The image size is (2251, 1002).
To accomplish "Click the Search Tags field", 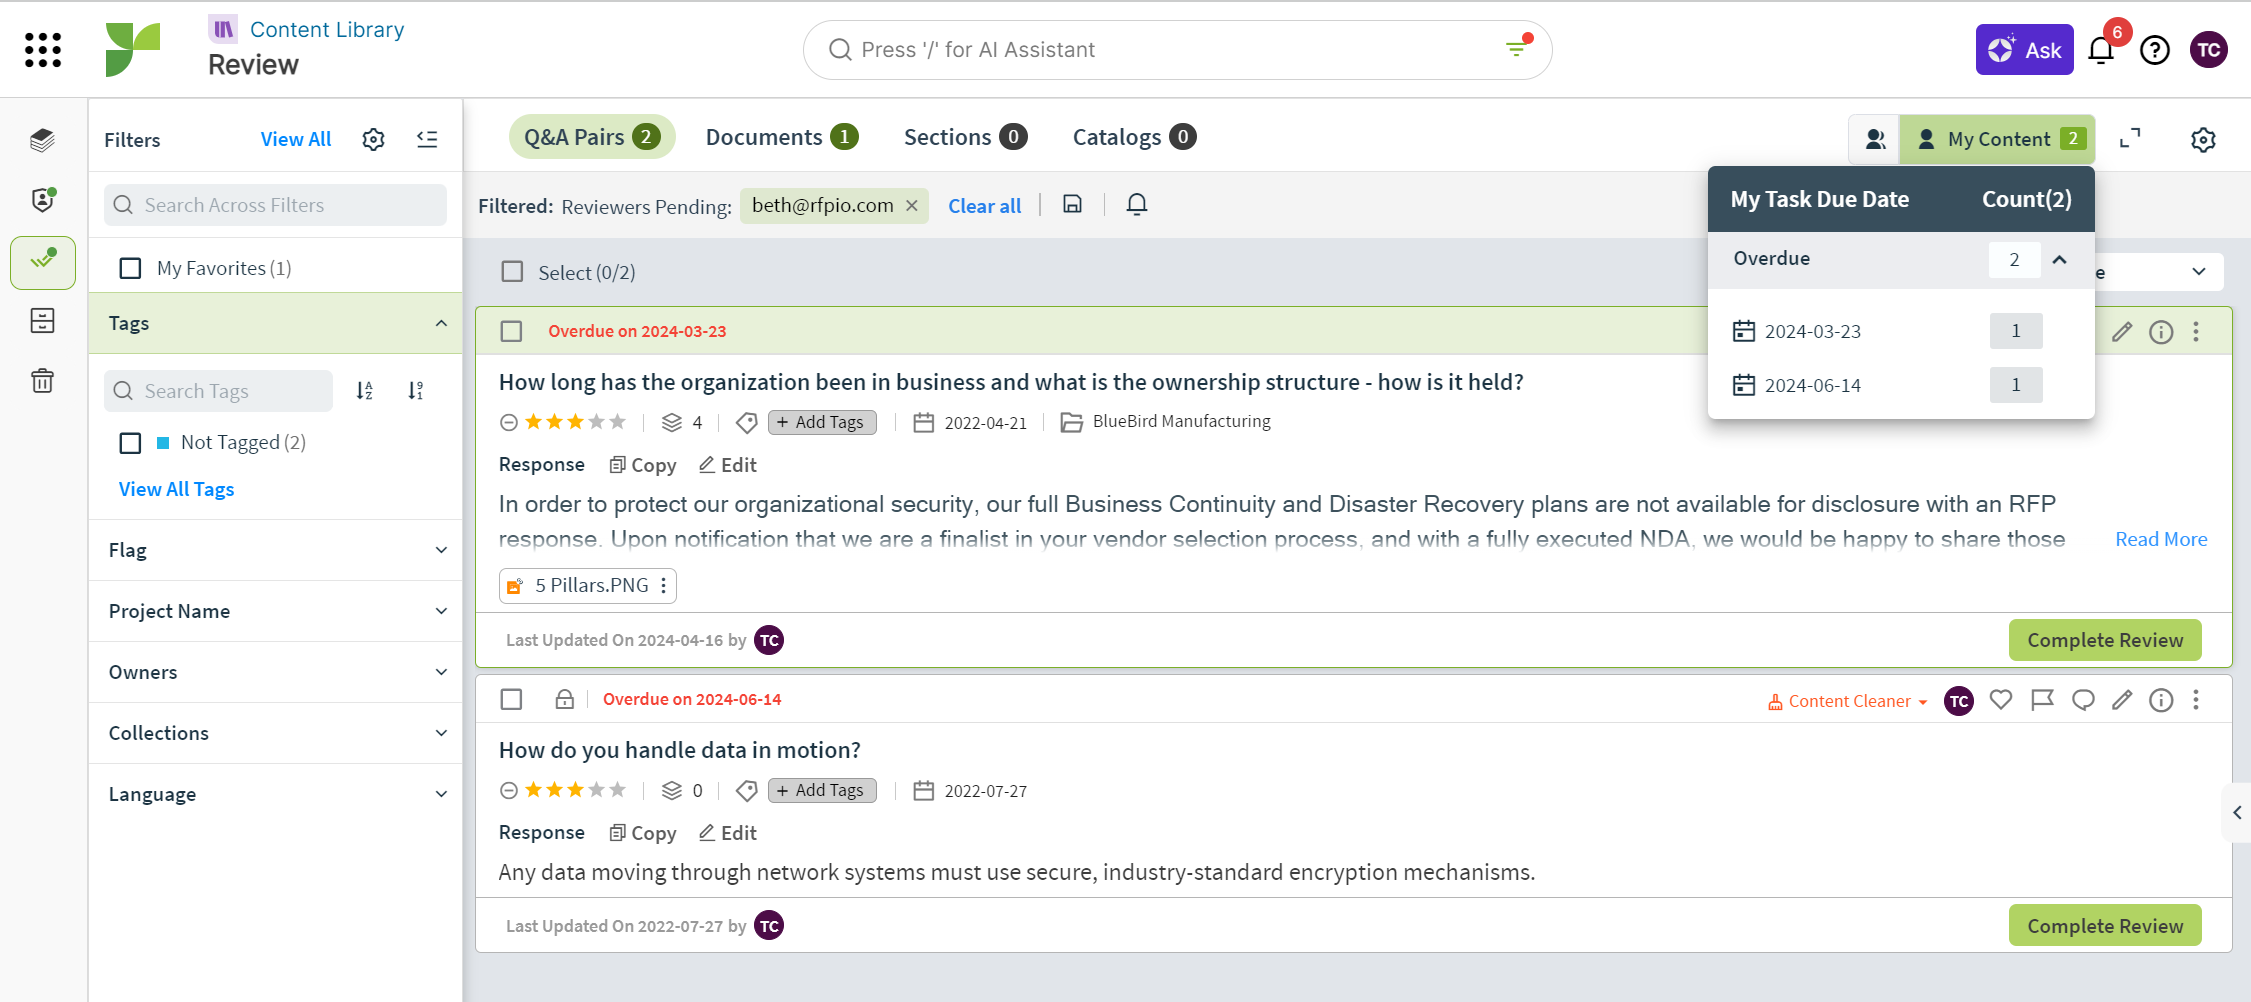I will pyautogui.click(x=218, y=391).
